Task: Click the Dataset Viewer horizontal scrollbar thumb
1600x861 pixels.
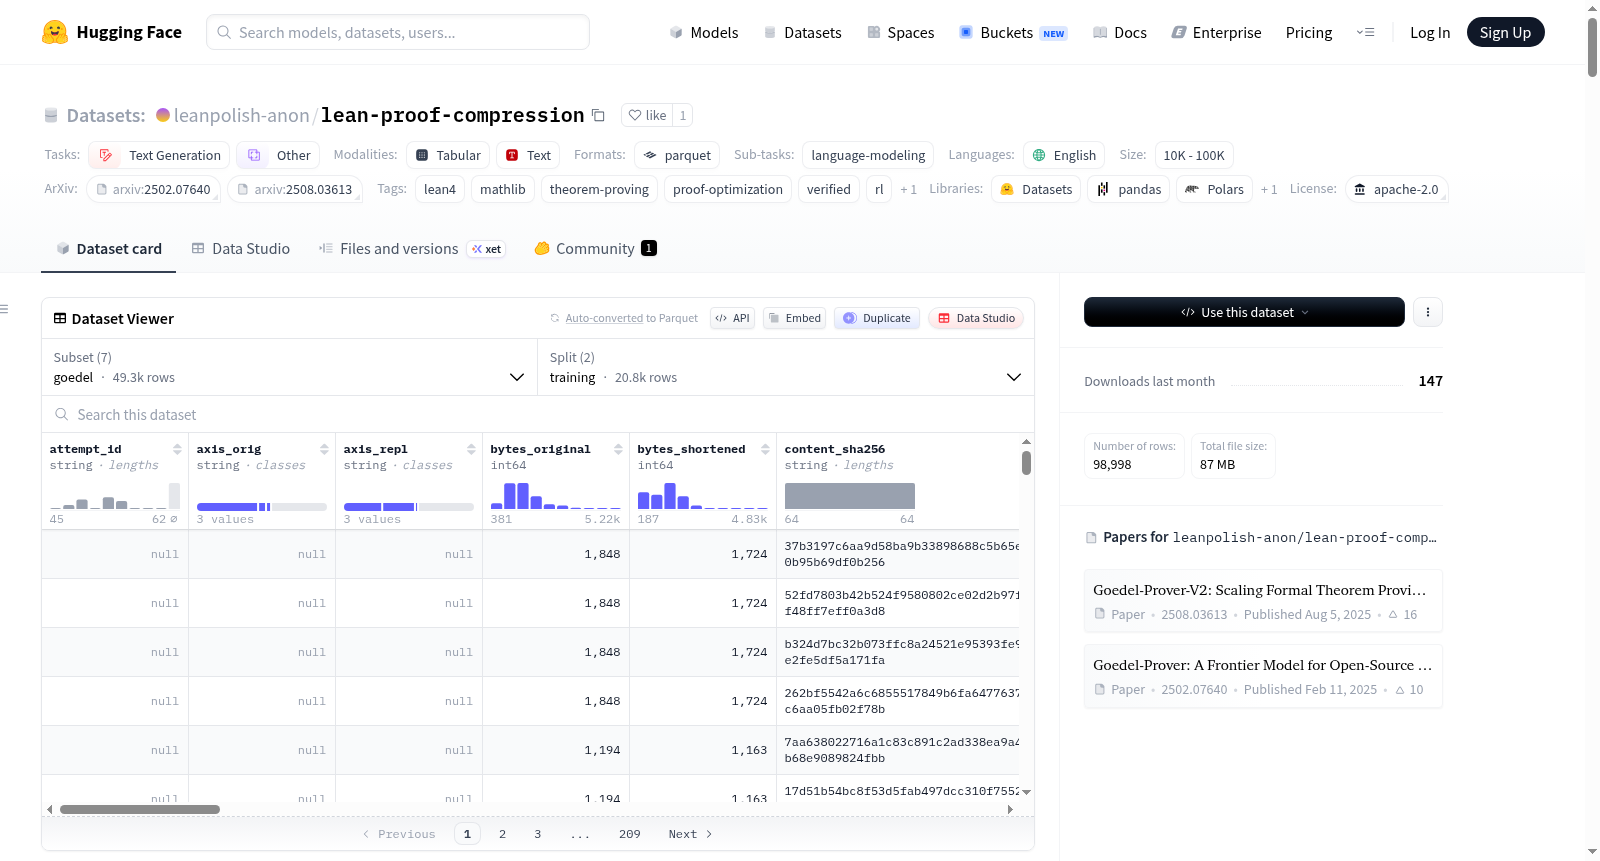Action: click(x=140, y=809)
